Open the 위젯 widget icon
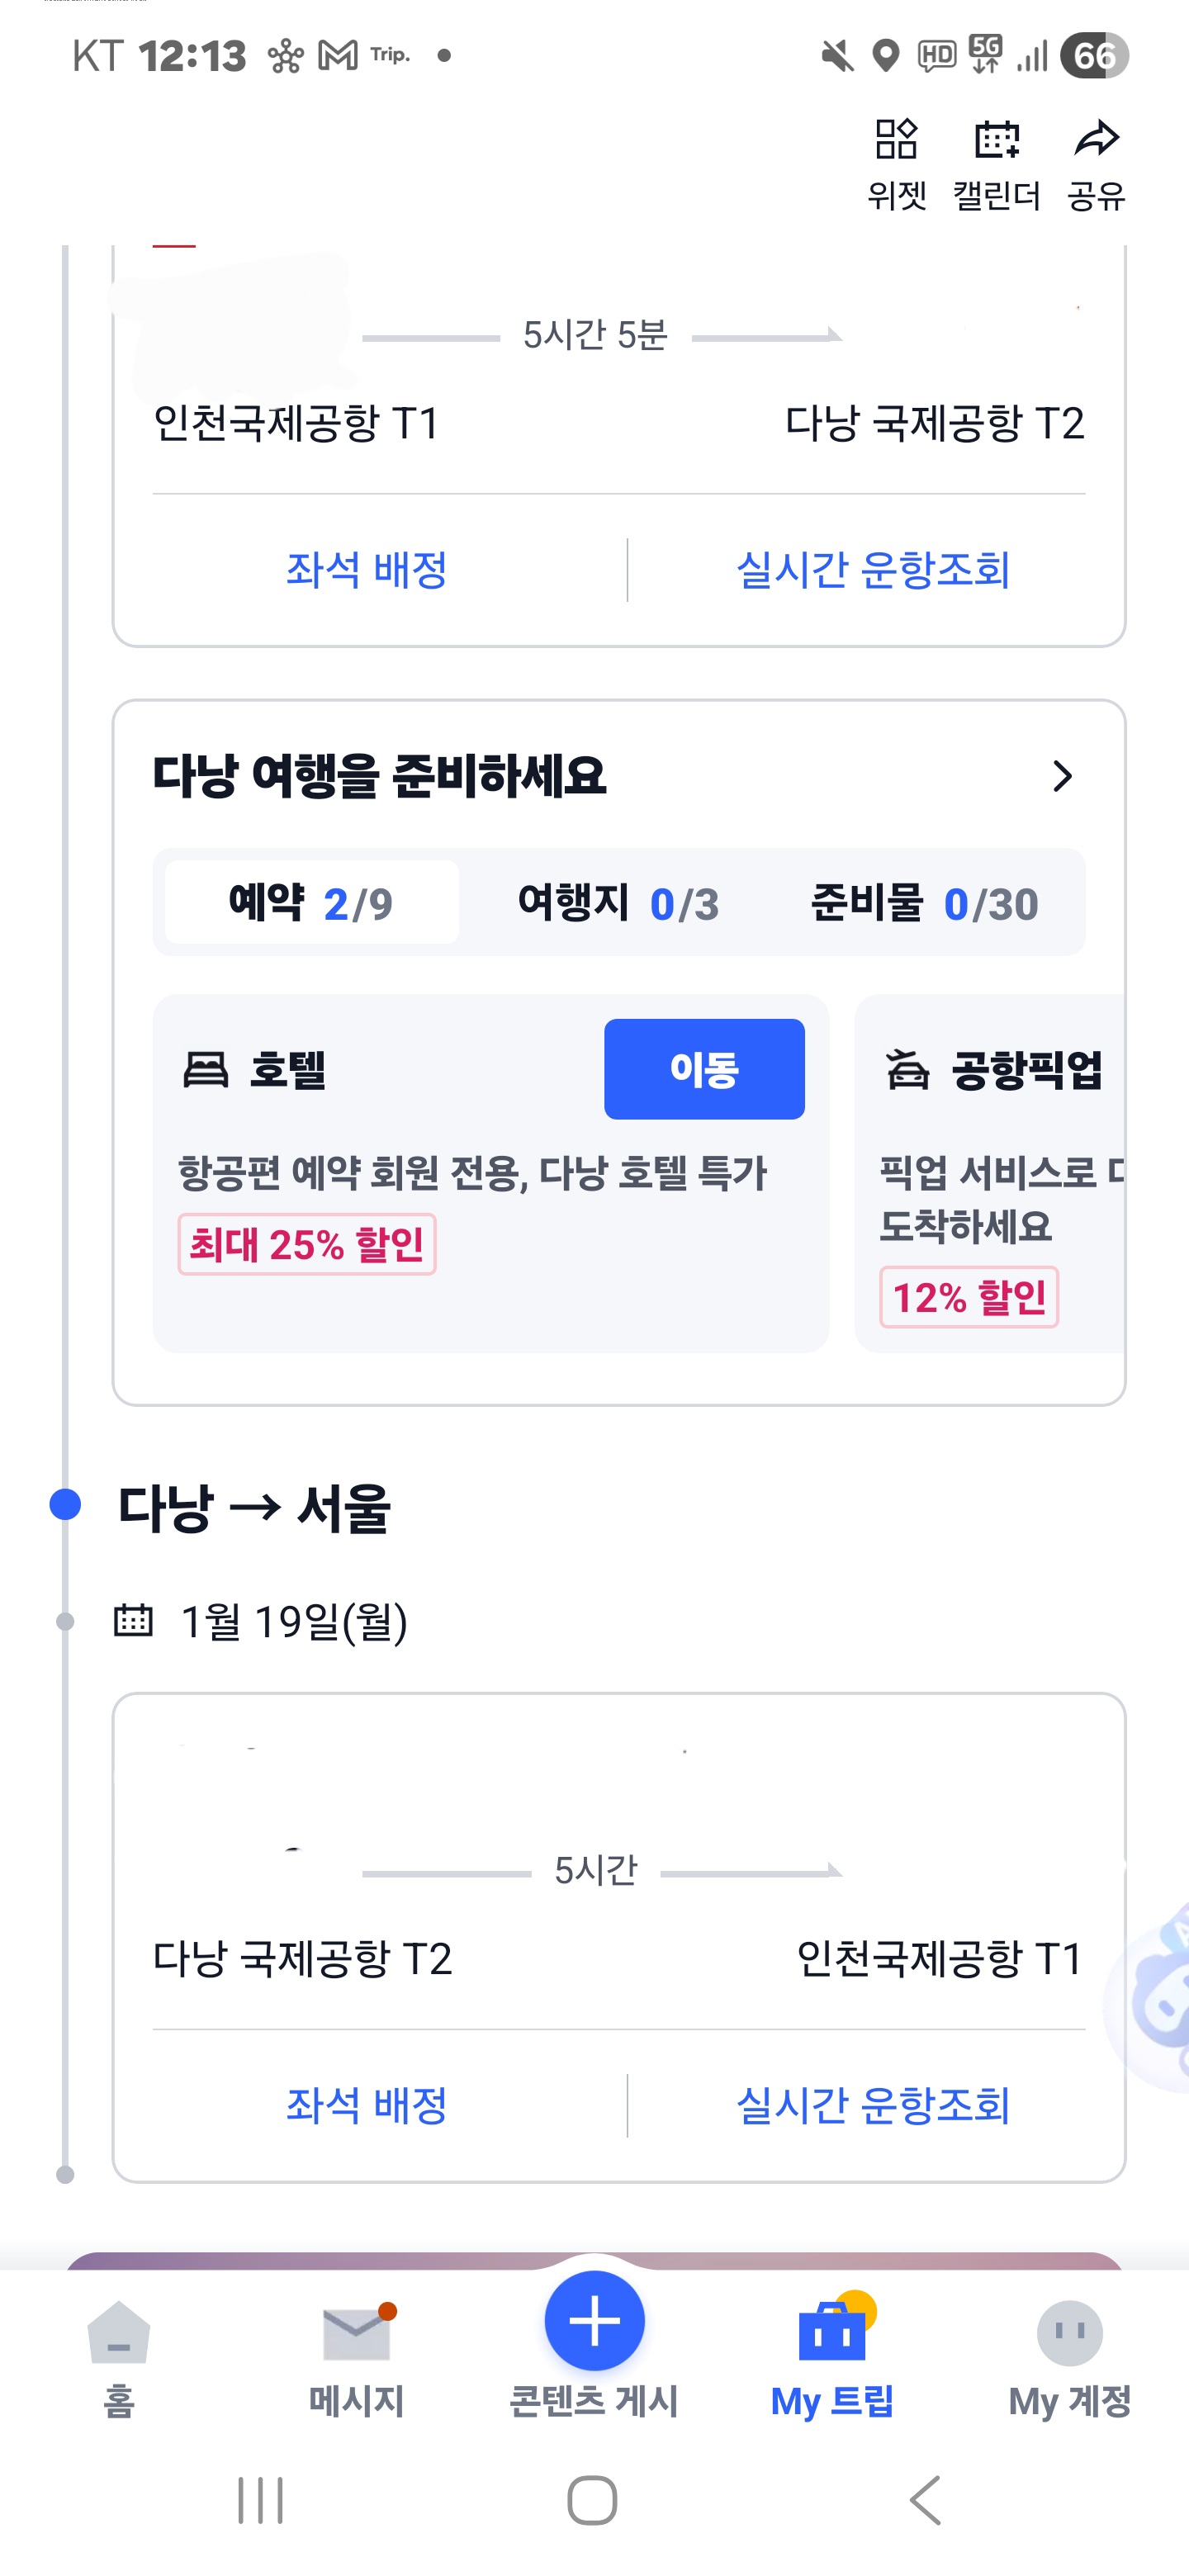This screenshot has height=2576, width=1189. click(896, 140)
